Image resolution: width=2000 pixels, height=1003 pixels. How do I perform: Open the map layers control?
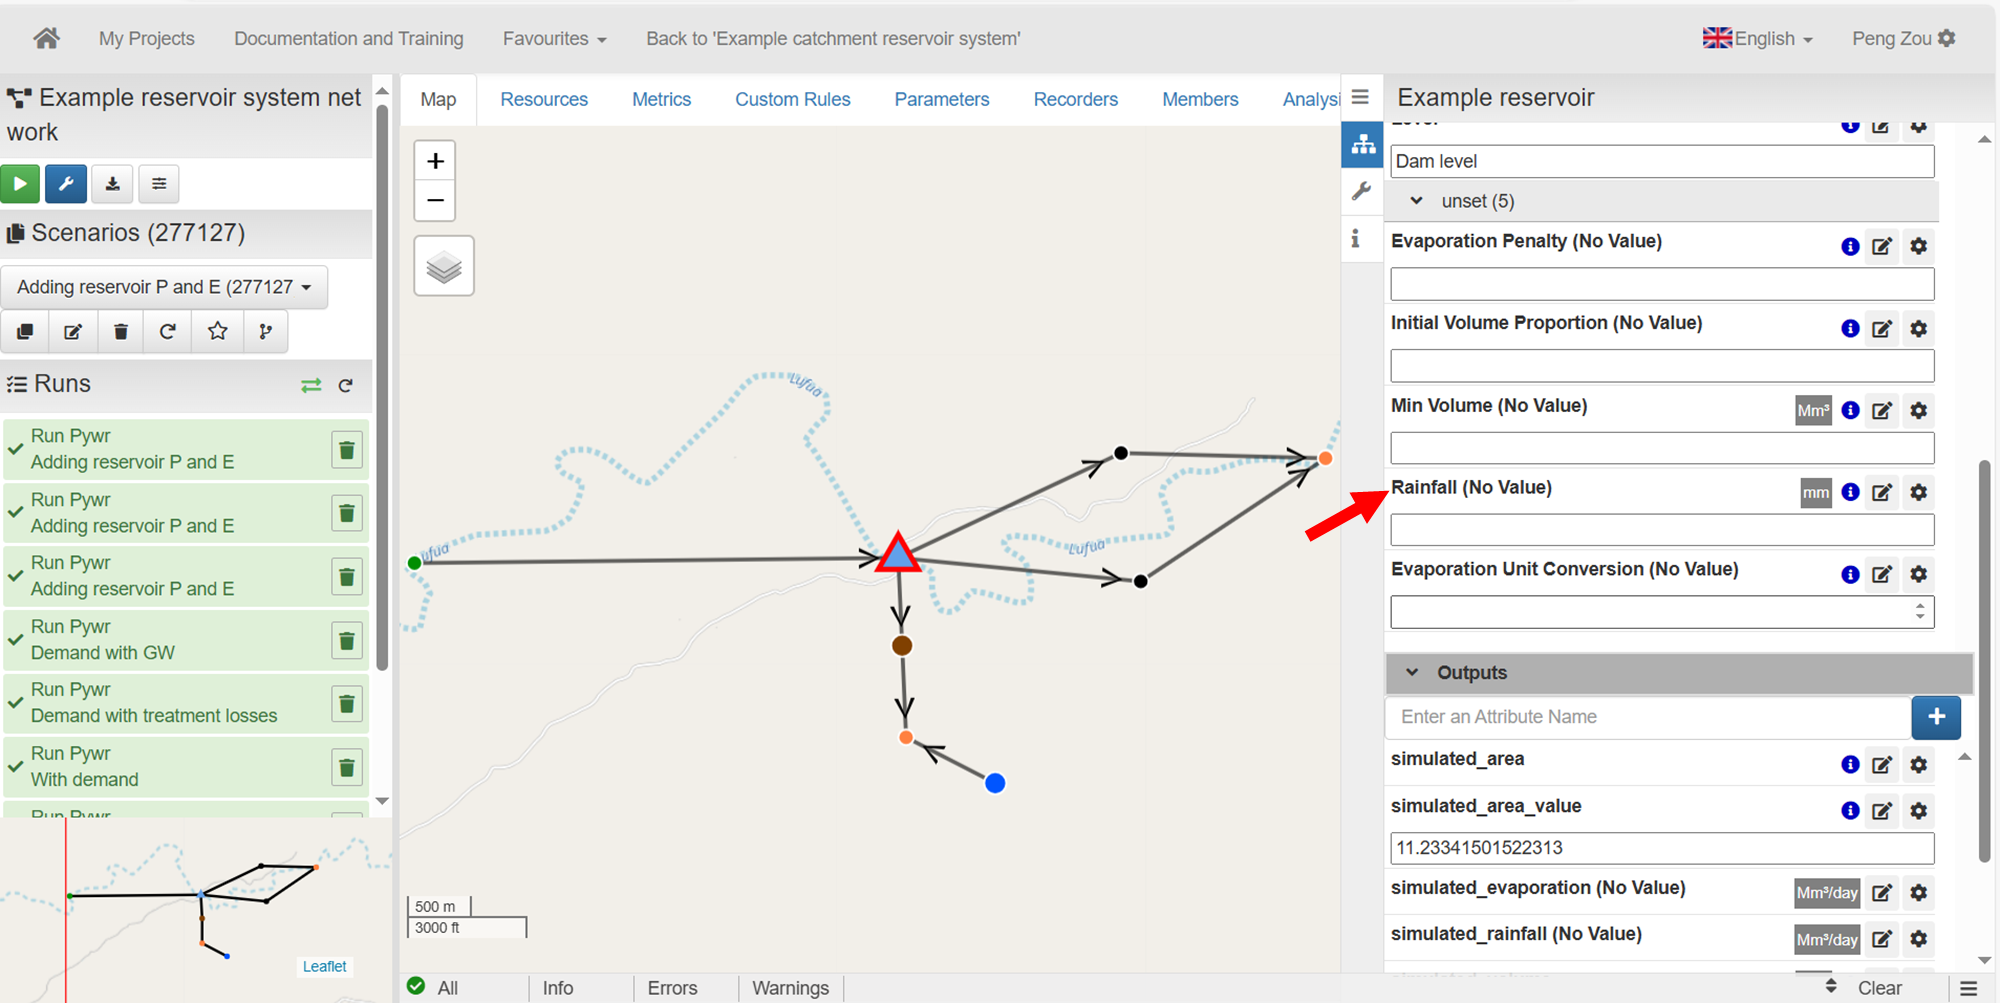click(x=444, y=267)
